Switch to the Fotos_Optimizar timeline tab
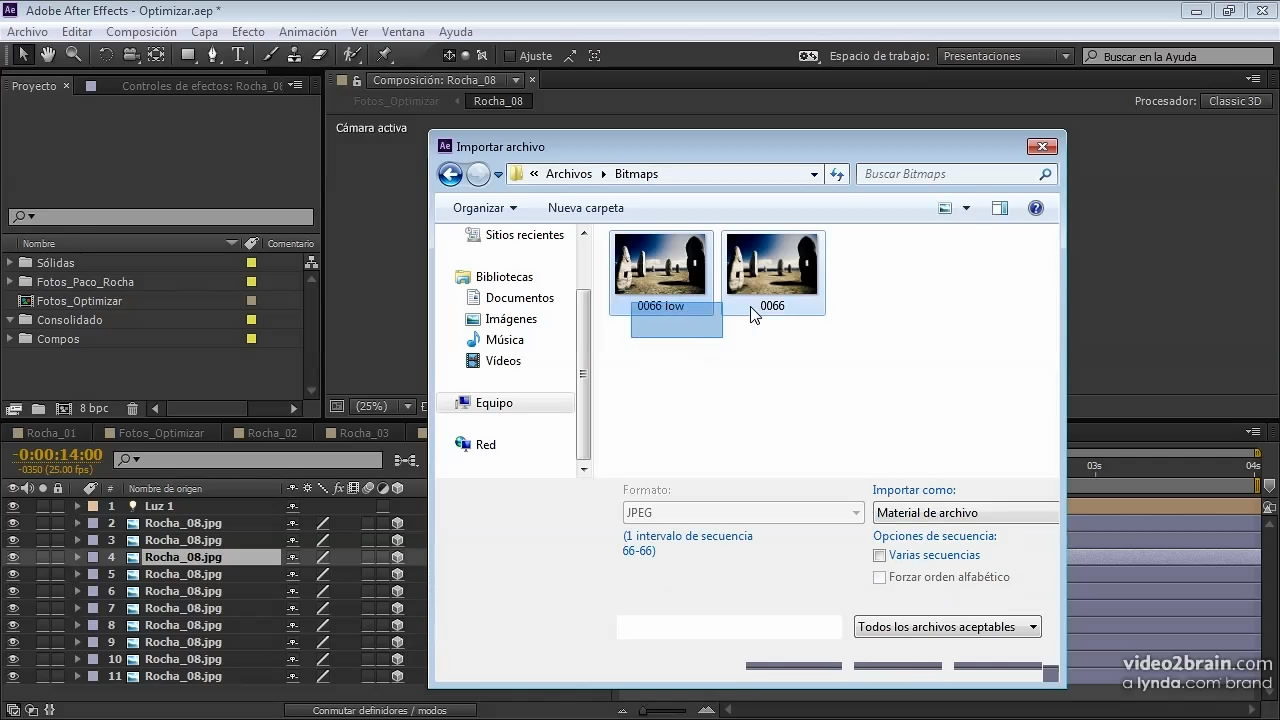 (x=161, y=433)
